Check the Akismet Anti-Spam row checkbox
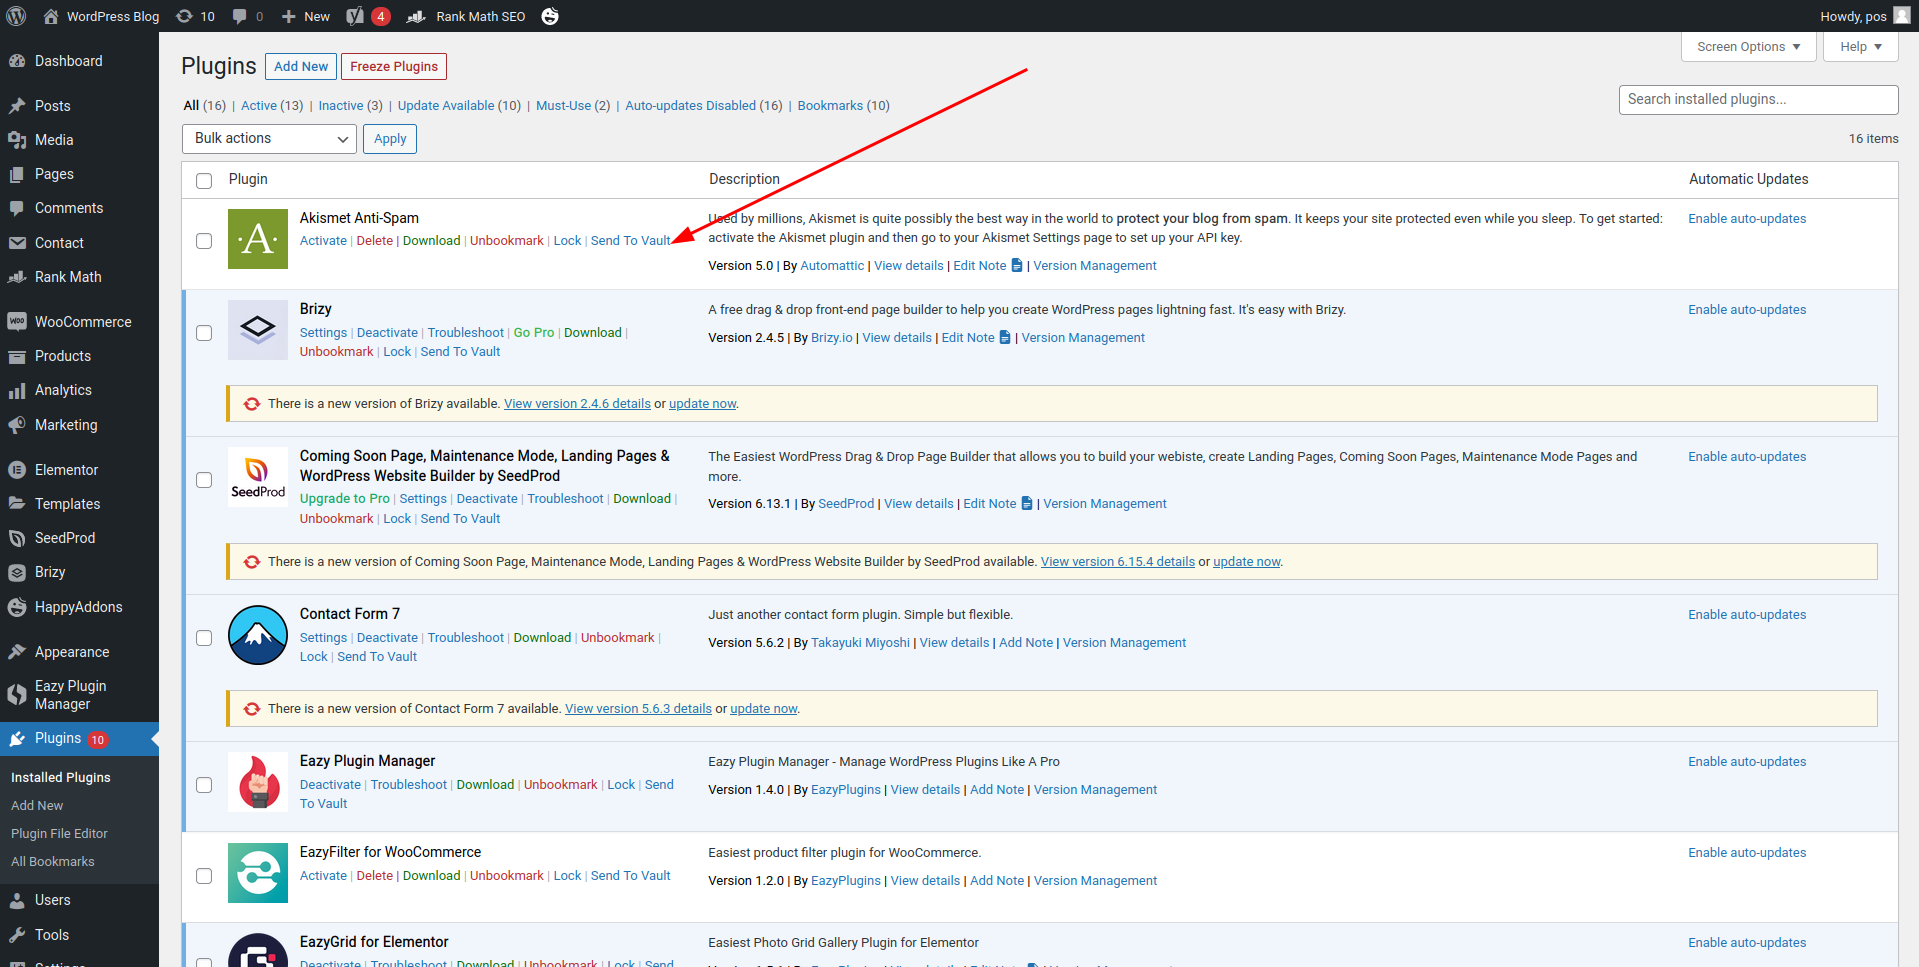Viewport: 1919px width, 967px height. 204,241
